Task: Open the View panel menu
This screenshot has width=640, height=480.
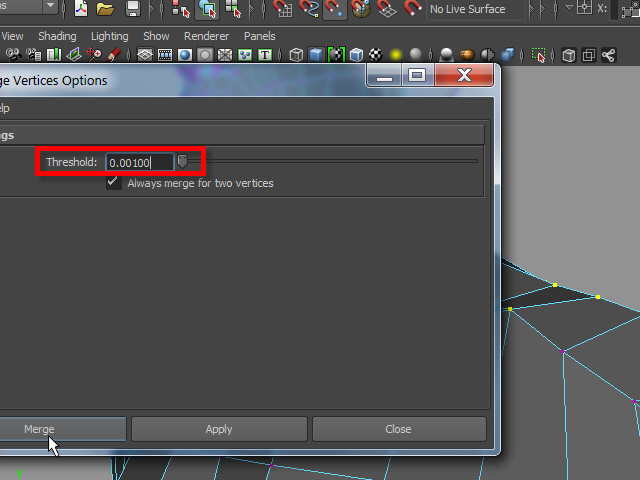Action: [12, 36]
